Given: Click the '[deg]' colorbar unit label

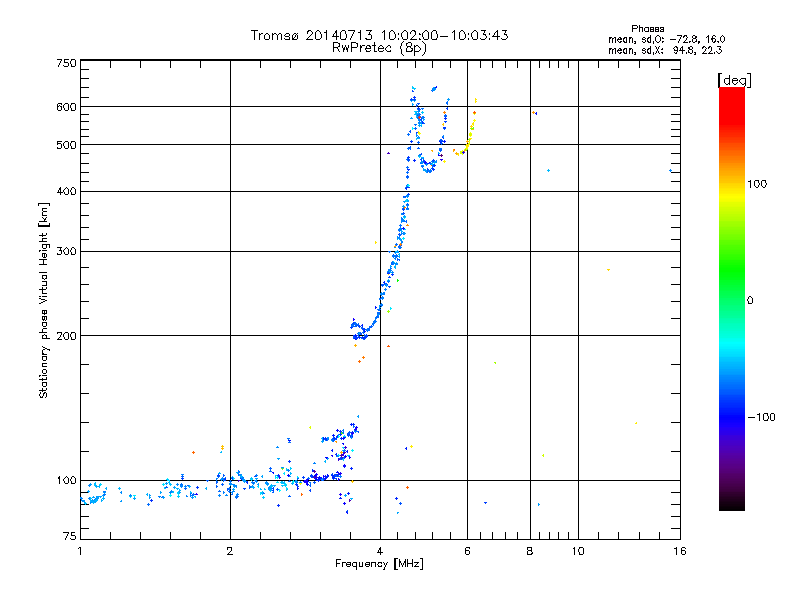Looking at the screenshot, I should coord(734,80).
